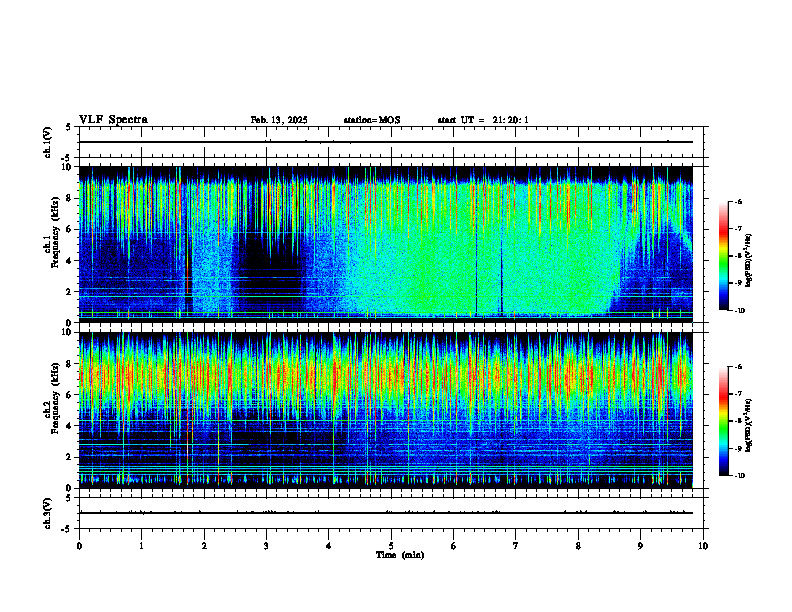Click time tick label "5" on x-axis

click(391, 546)
